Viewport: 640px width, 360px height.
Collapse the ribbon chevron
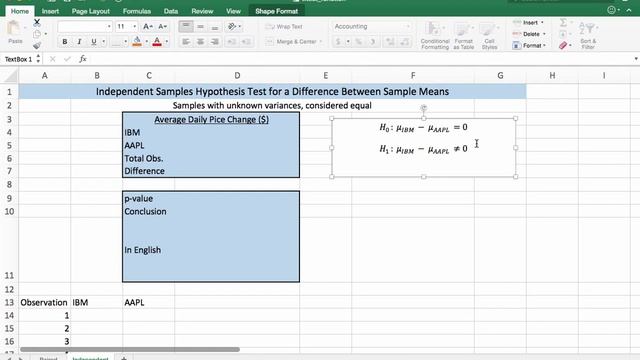pos(629,11)
